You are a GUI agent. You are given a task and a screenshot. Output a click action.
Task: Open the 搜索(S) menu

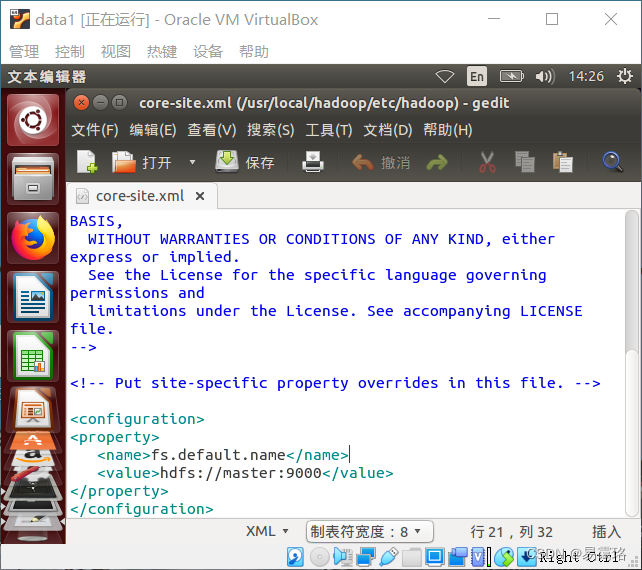pos(270,130)
